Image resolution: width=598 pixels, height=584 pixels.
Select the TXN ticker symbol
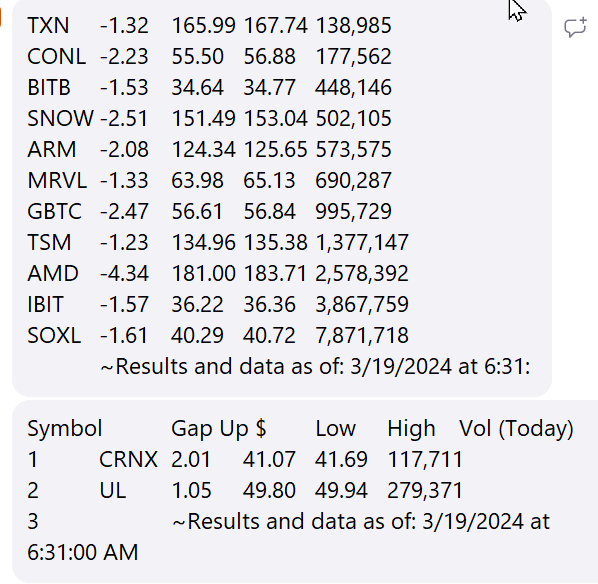tap(48, 26)
